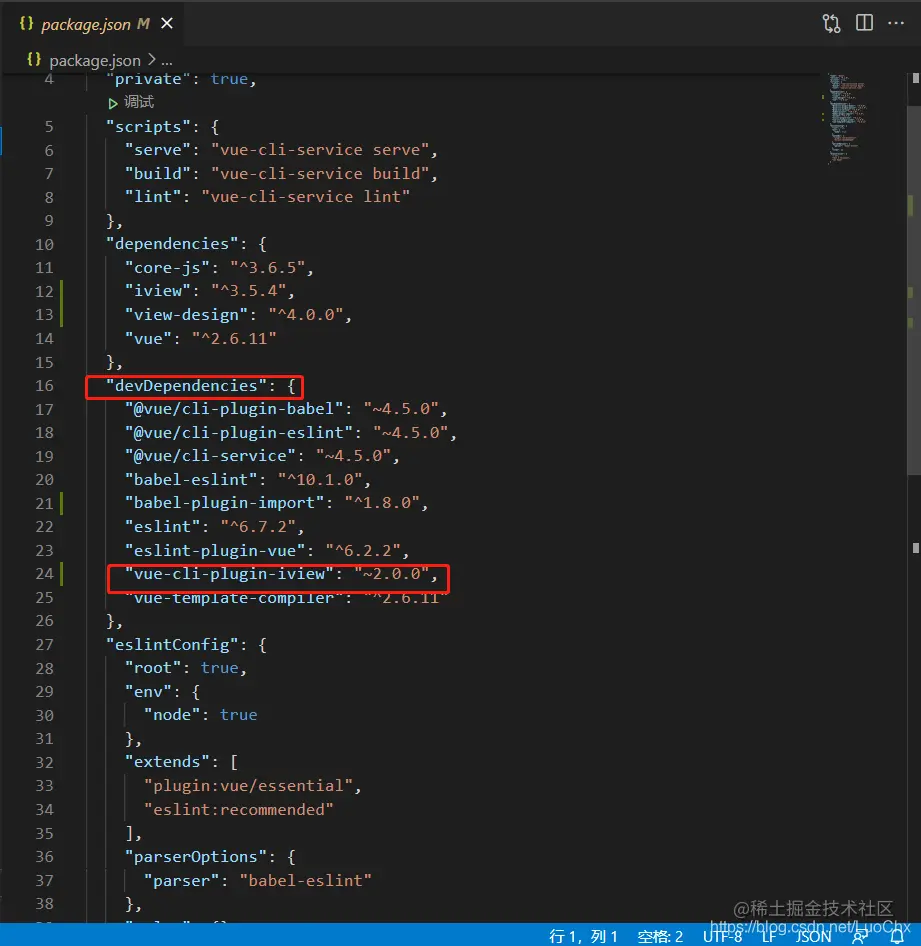921x946 pixels.
Task: Click the "babel-plugin-import" entry
Action: point(276,503)
